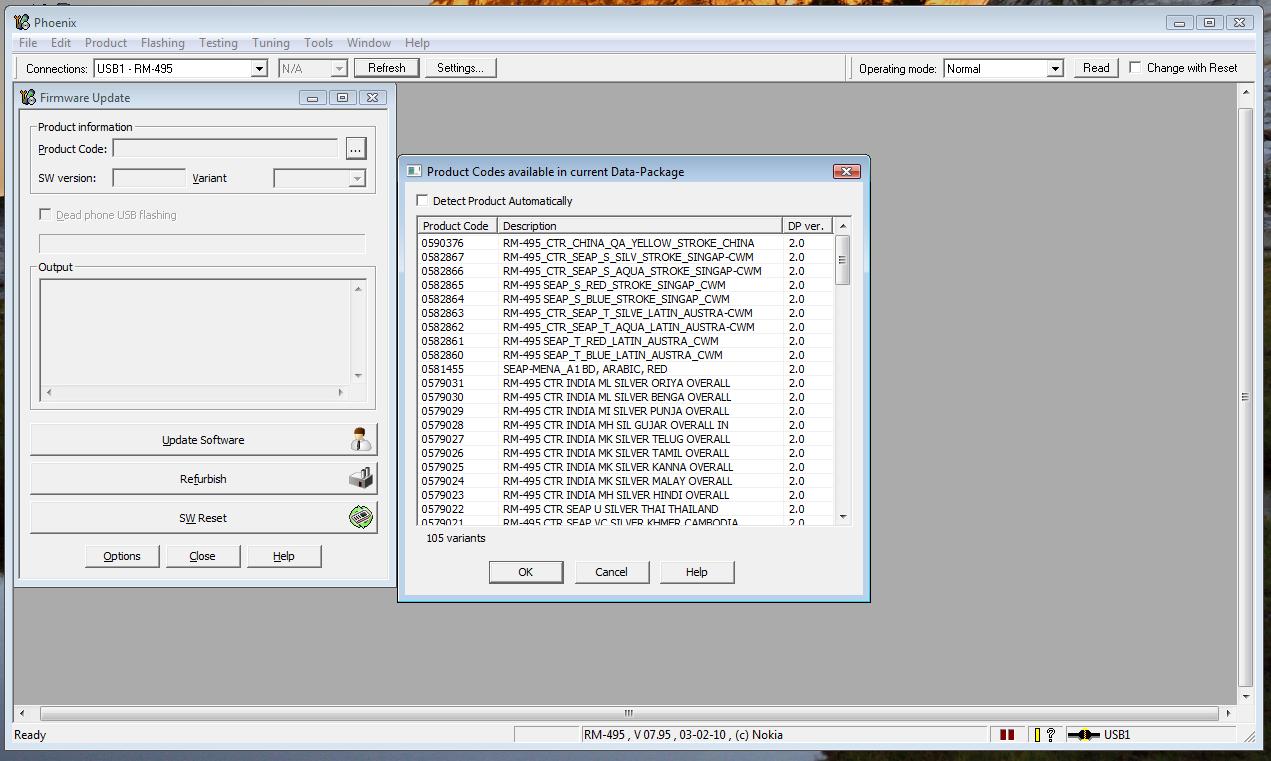
Task: Click the Phoenix application icon in title bar
Action: [22, 22]
